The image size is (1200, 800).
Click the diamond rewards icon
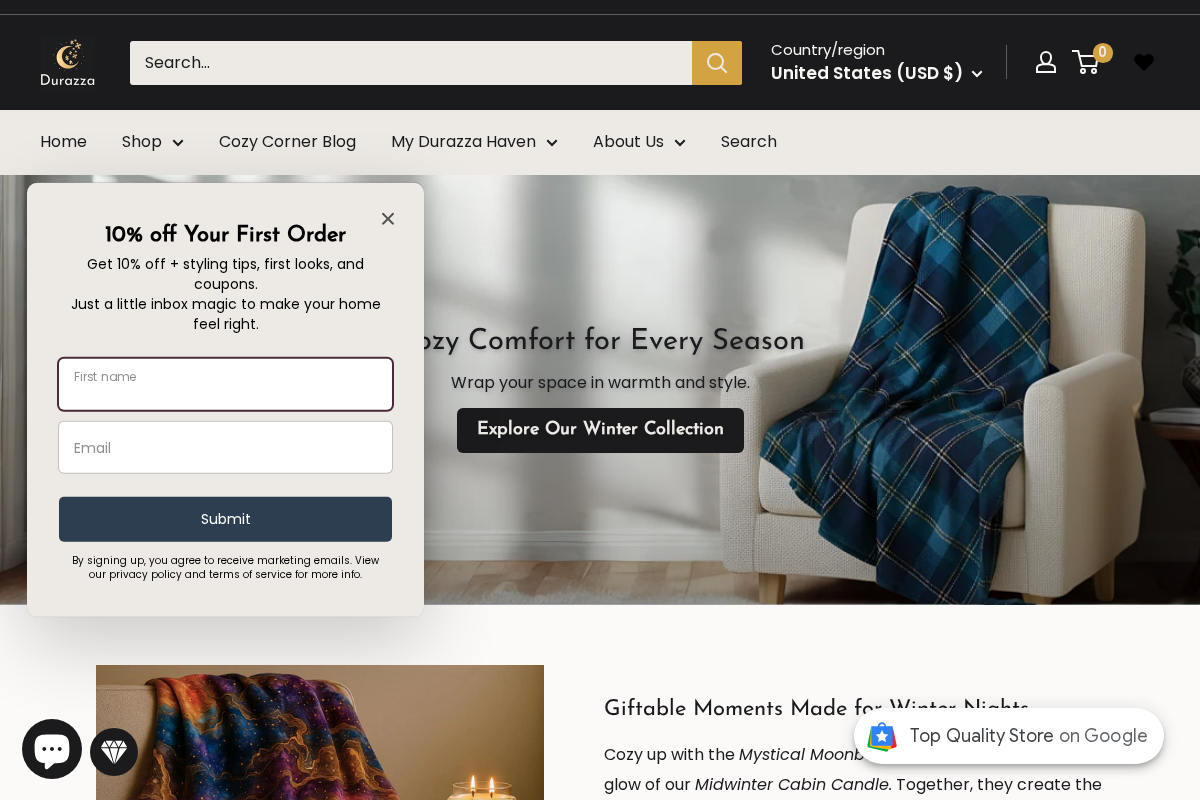click(114, 752)
